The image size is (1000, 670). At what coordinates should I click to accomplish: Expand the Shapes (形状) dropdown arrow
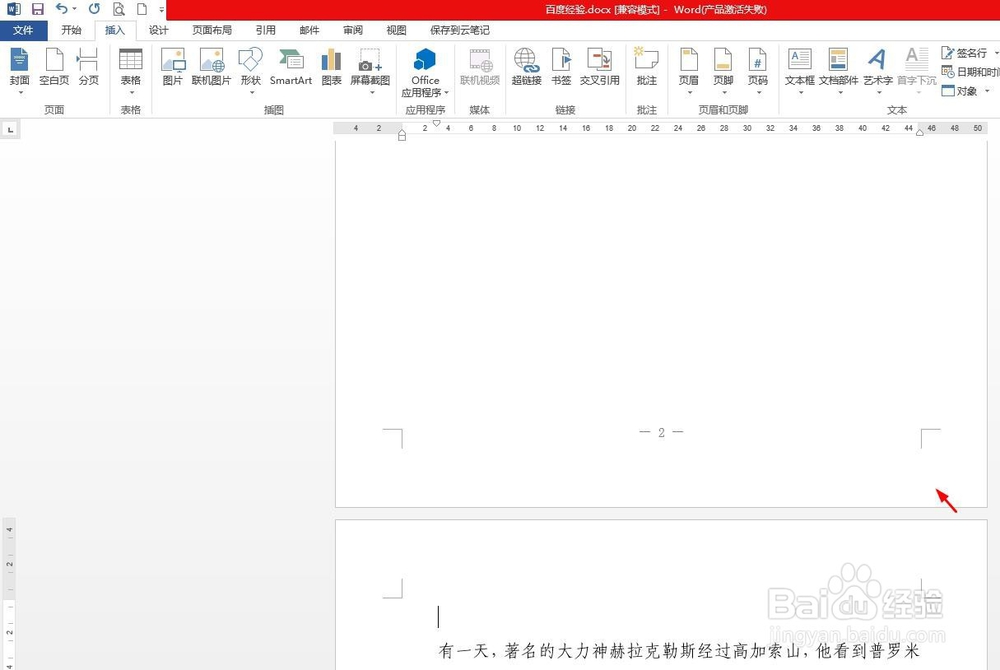[252, 93]
